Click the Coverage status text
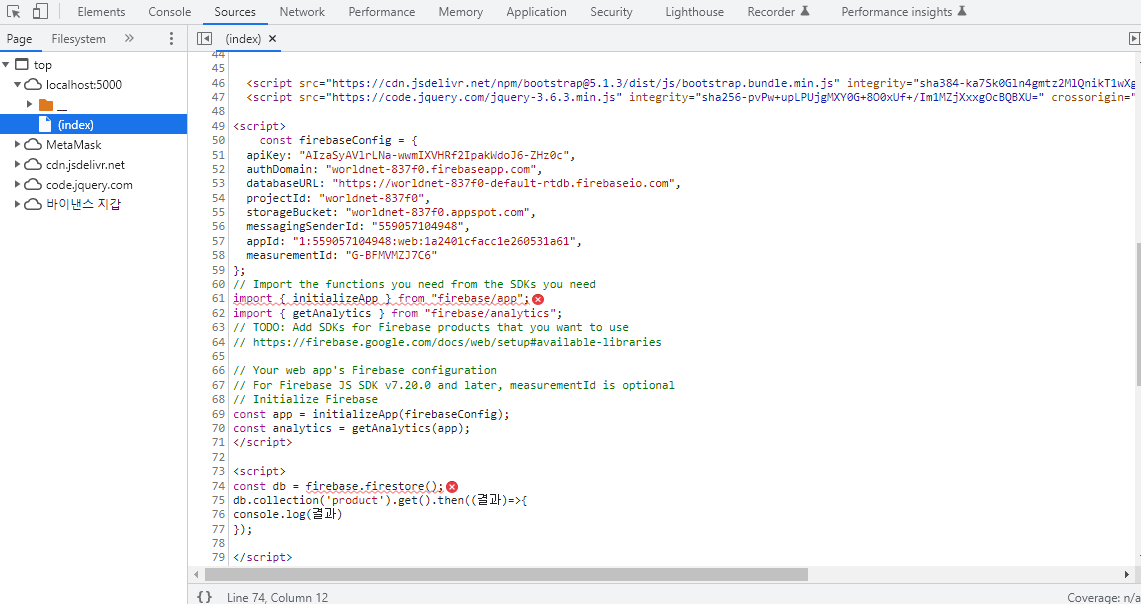Viewport: 1141px width, 604px height. [x=1103, y=597]
